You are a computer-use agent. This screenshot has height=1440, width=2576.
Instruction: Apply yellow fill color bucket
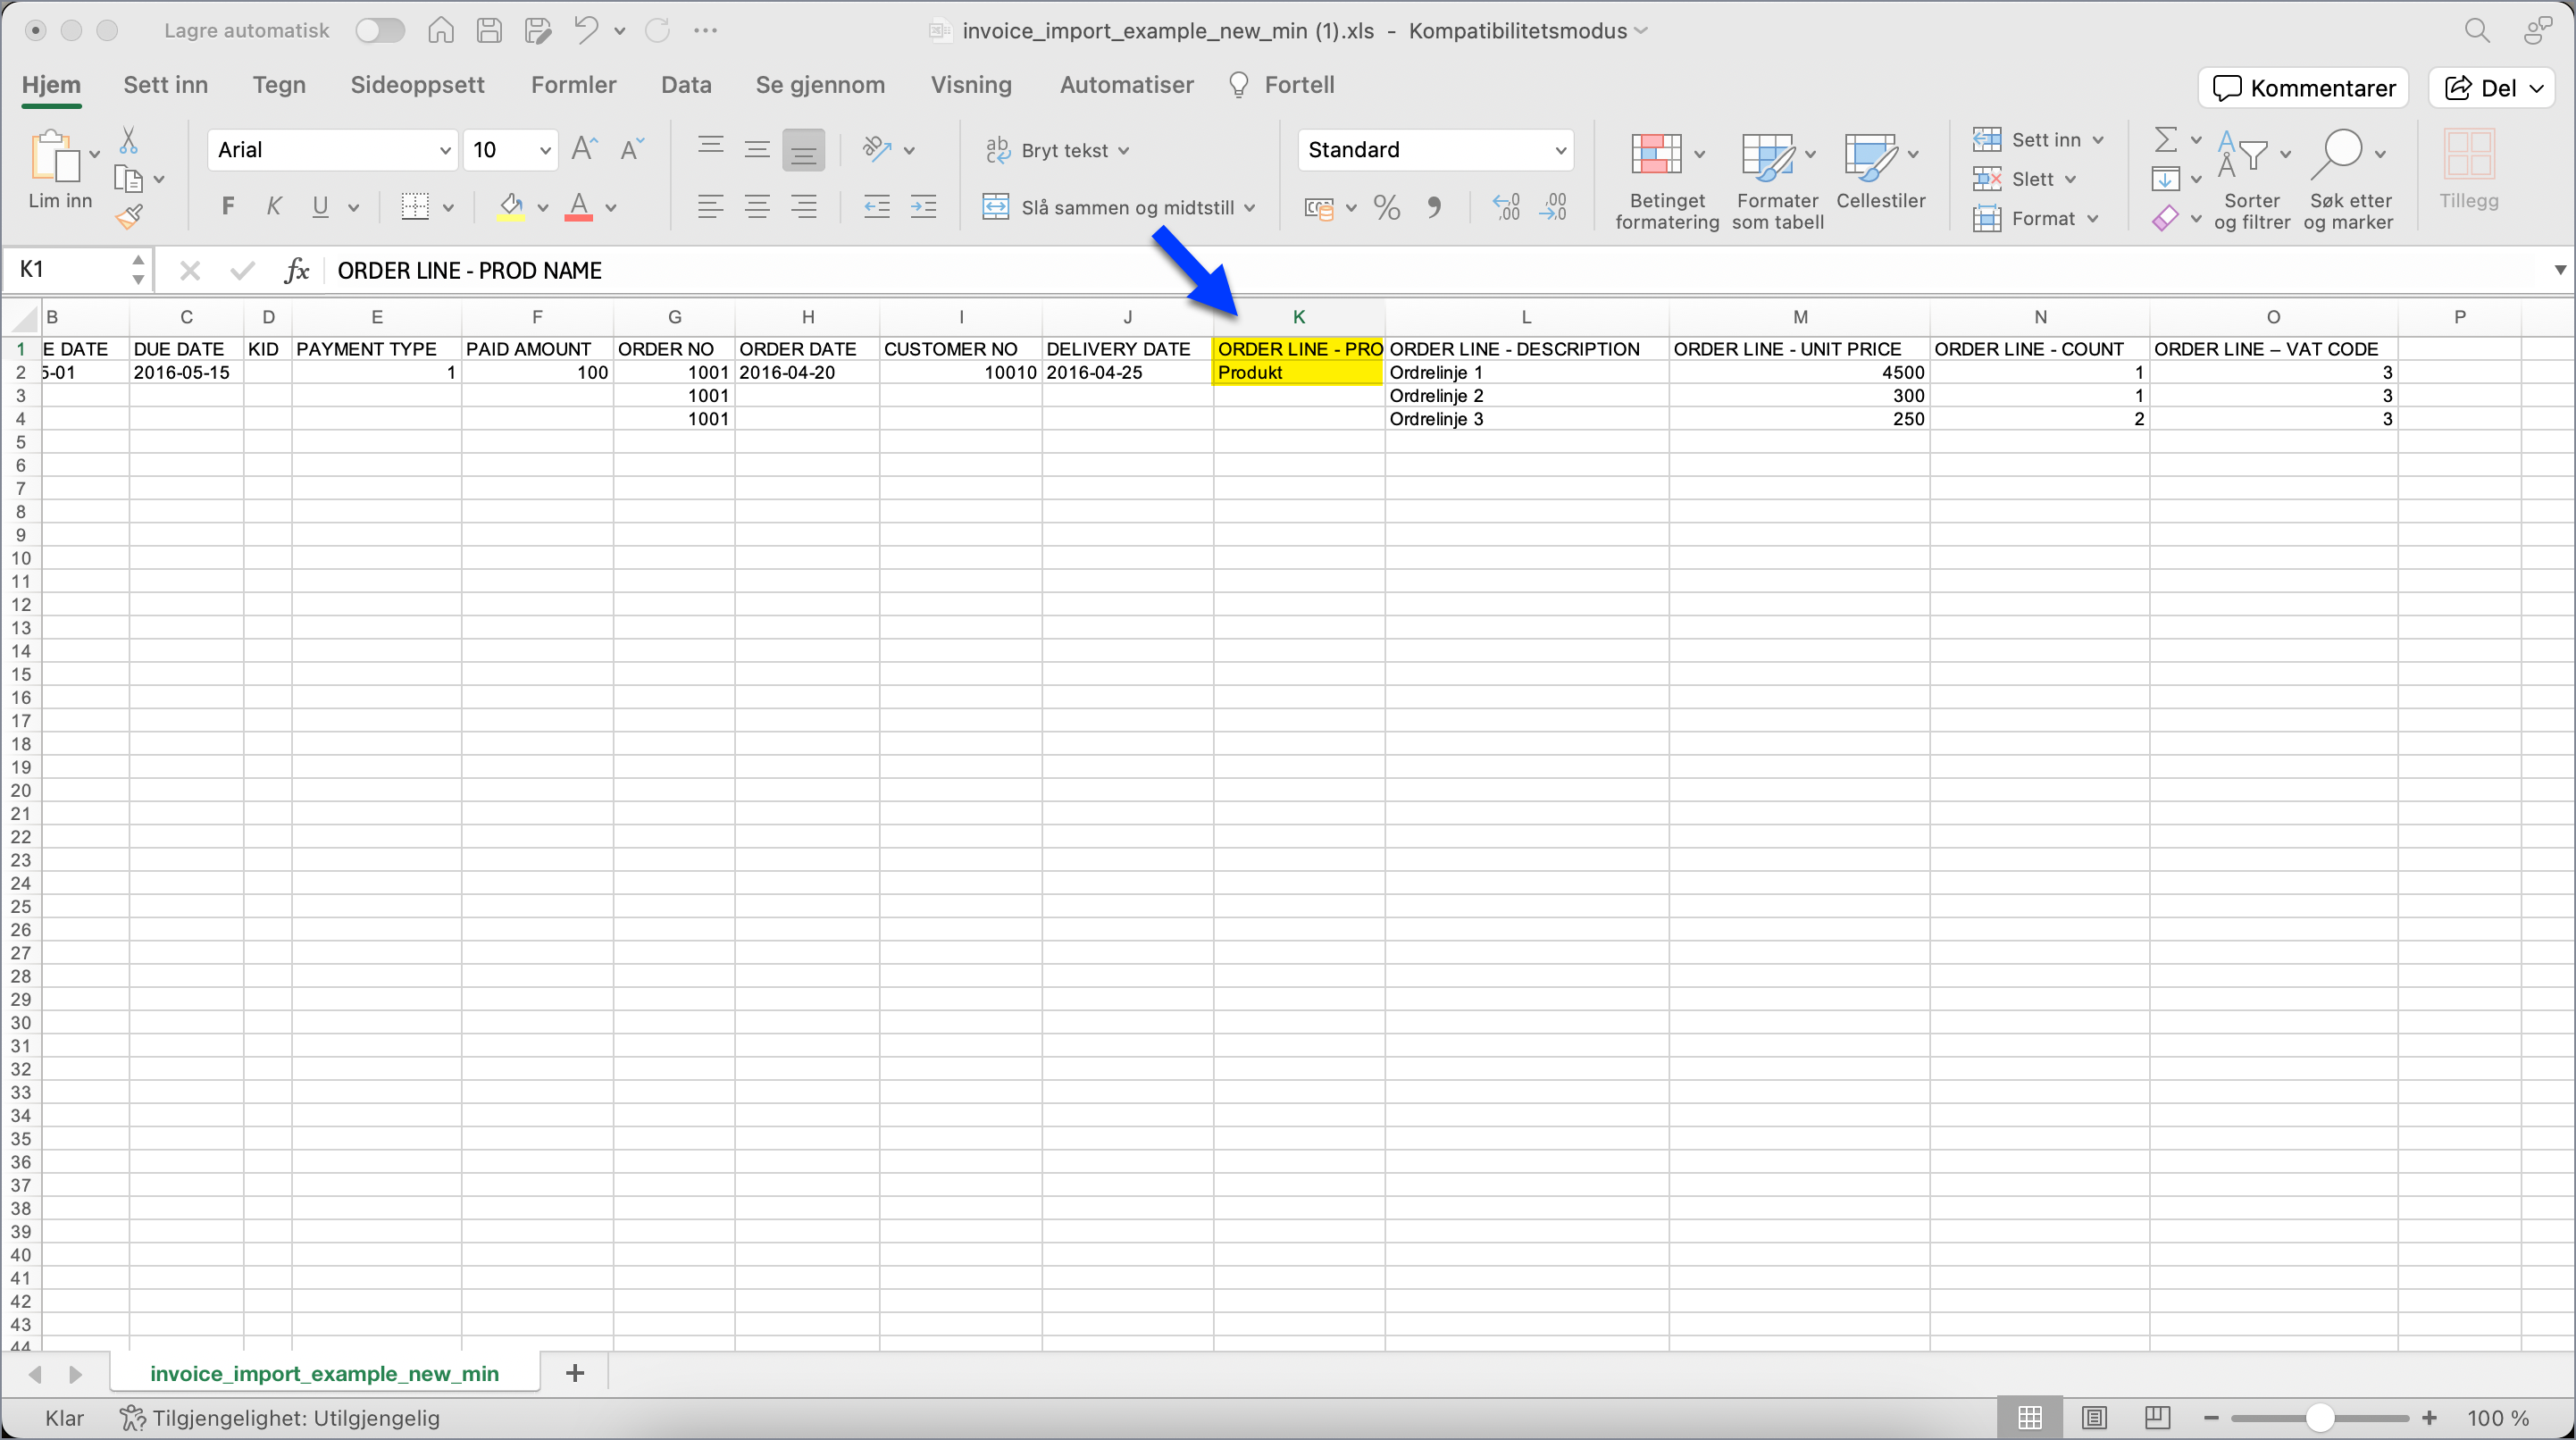(511, 207)
